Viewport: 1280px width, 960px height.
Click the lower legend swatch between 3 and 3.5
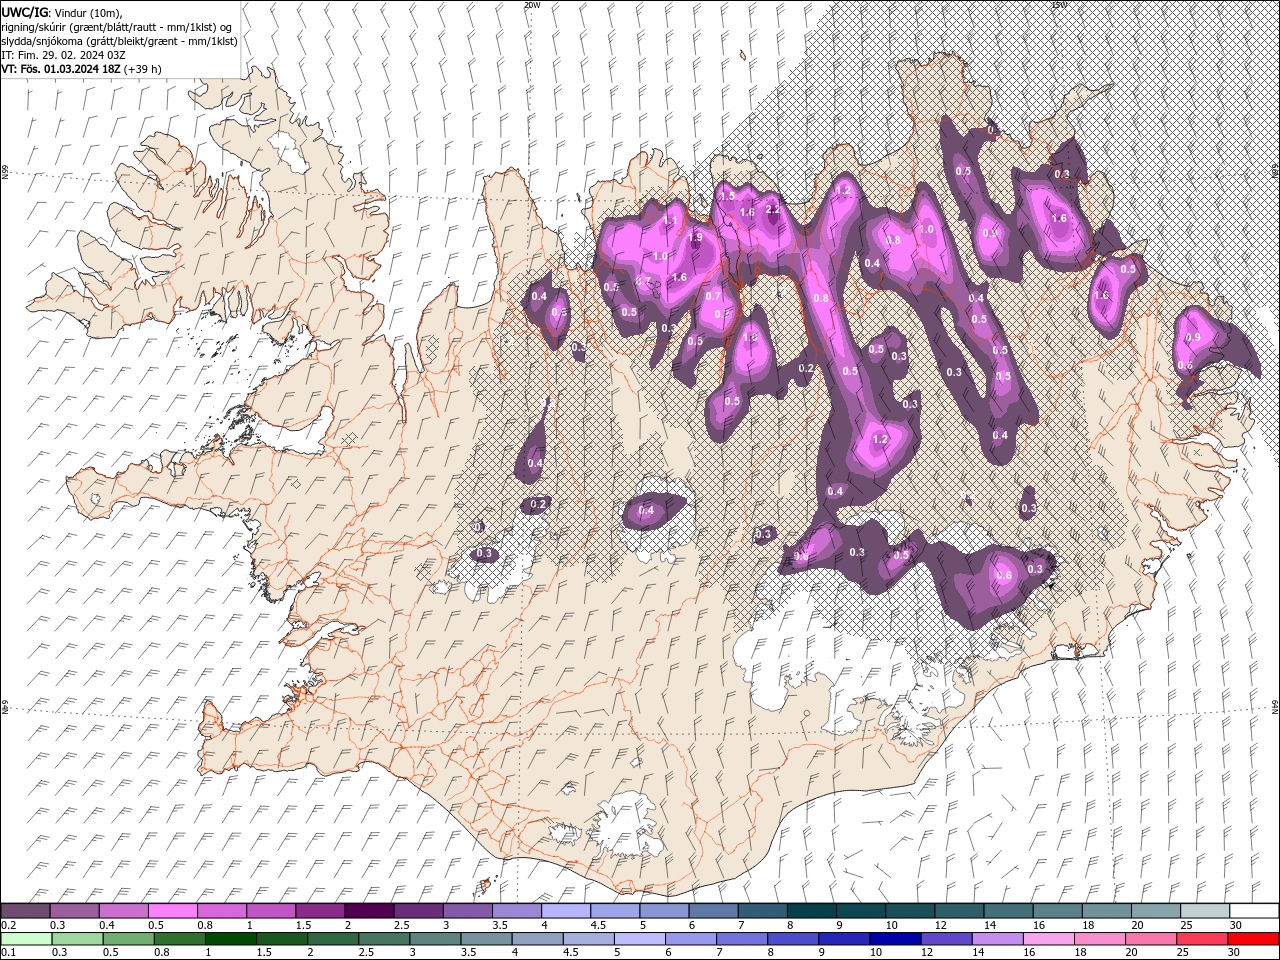(435, 938)
